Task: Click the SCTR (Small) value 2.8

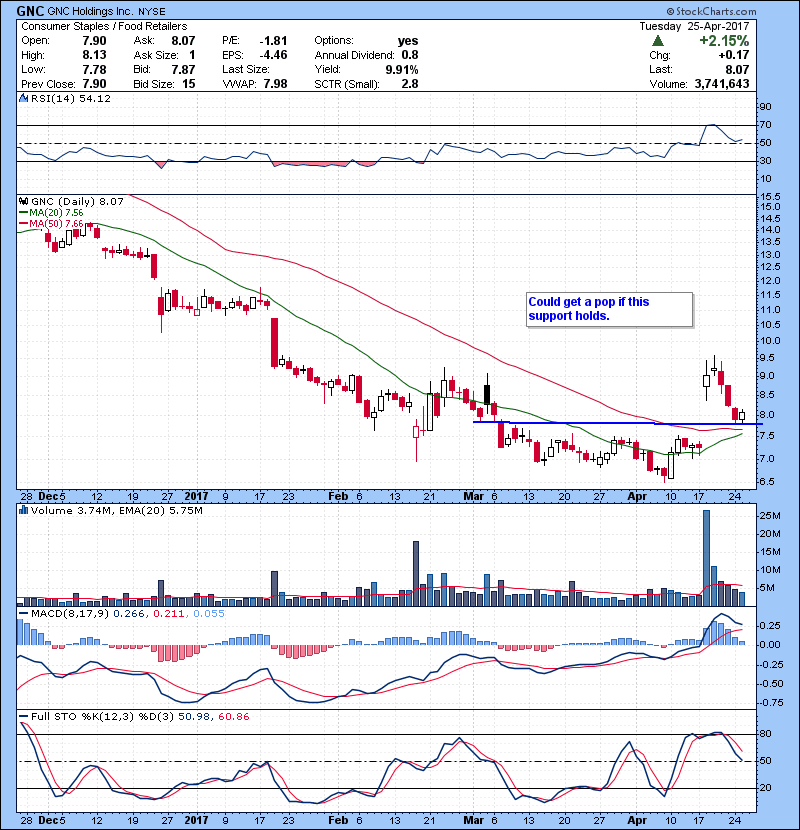Action: (x=410, y=84)
